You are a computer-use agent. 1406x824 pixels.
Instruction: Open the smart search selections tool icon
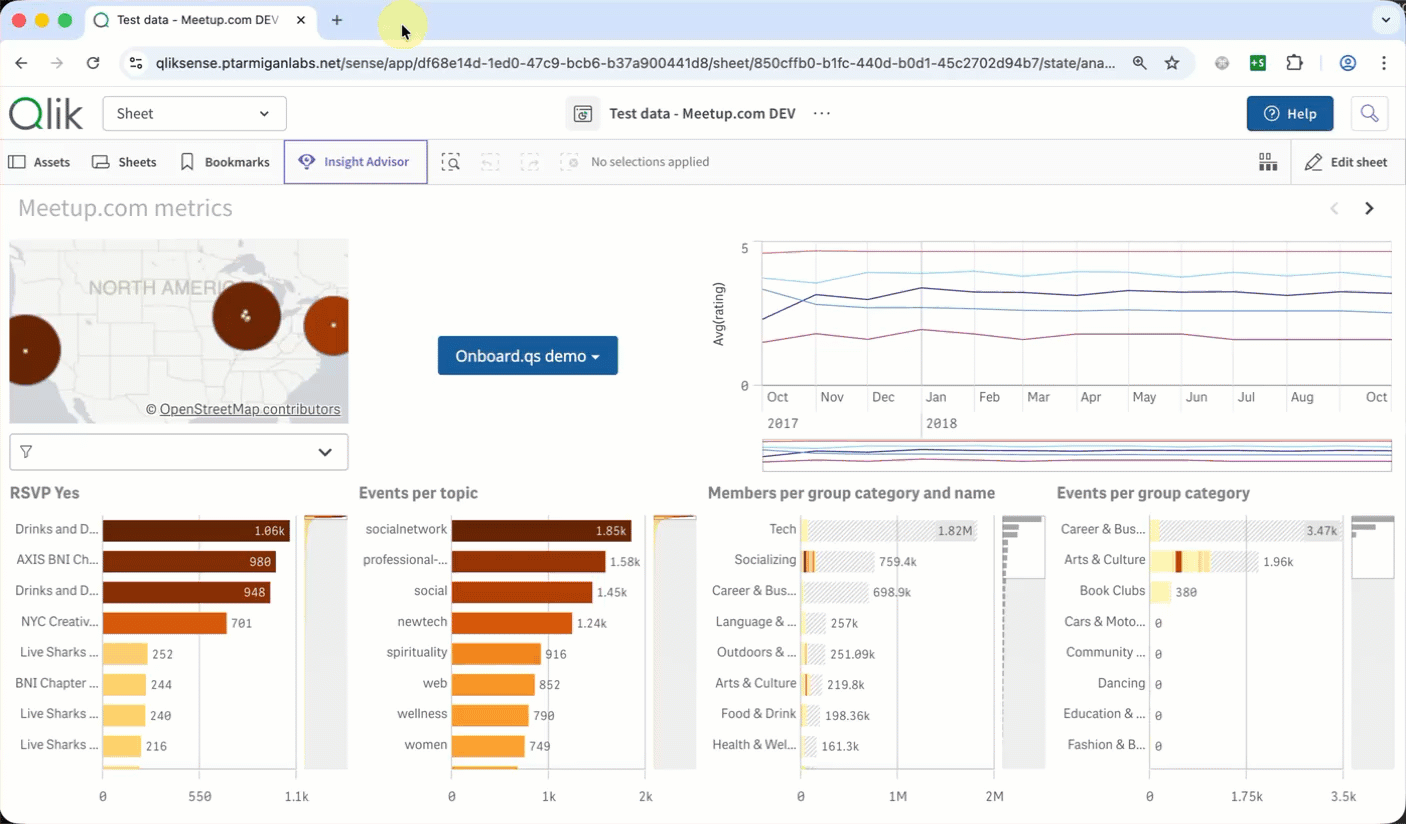[451, 162]
